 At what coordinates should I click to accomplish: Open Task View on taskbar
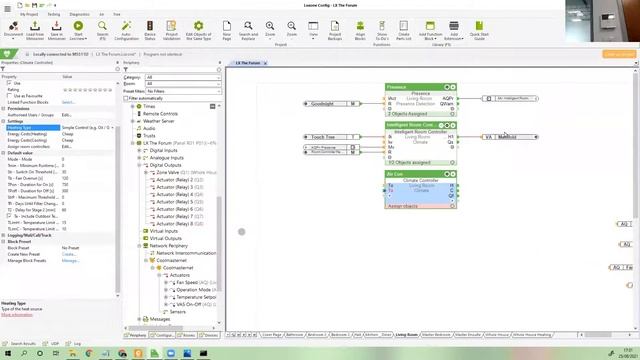point(56,353)
